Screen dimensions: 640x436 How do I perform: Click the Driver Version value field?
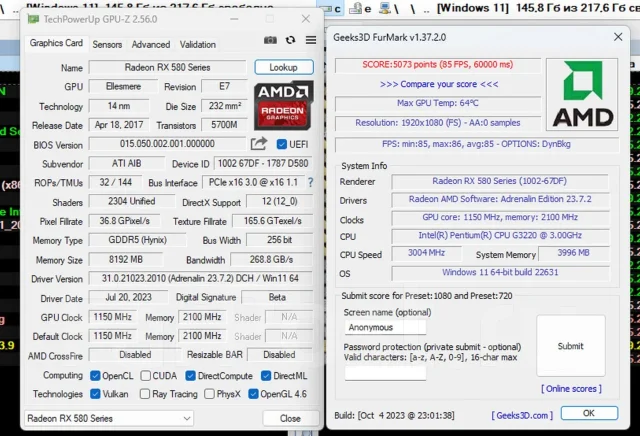[x=200, y=278]
